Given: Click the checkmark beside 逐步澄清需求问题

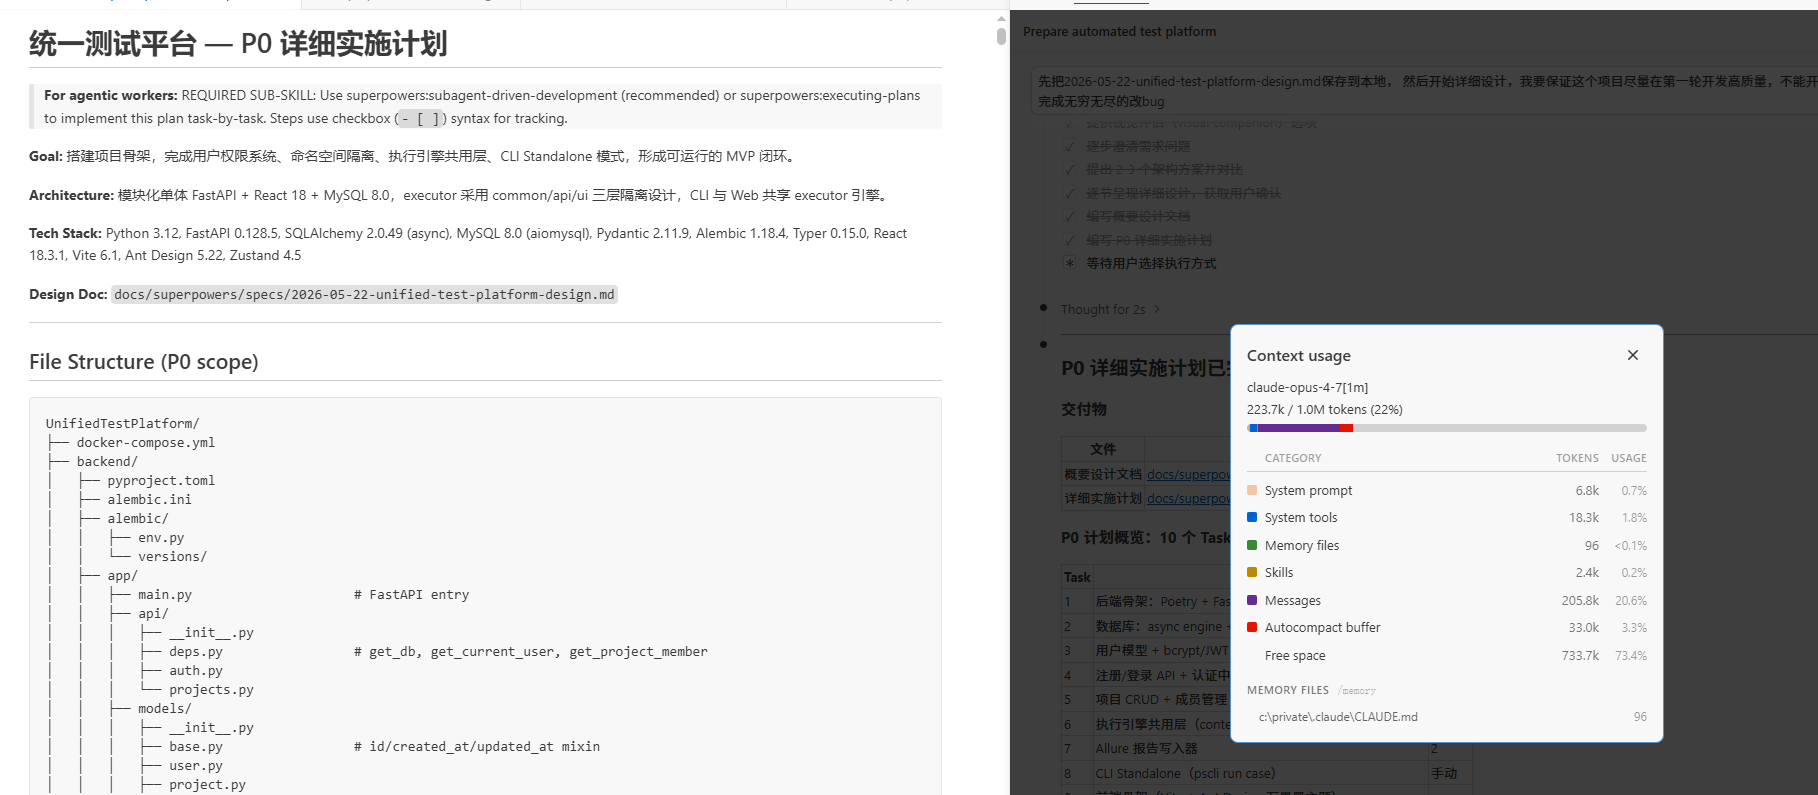Looking at the screenshot, I should click(x=1070, y=146).
